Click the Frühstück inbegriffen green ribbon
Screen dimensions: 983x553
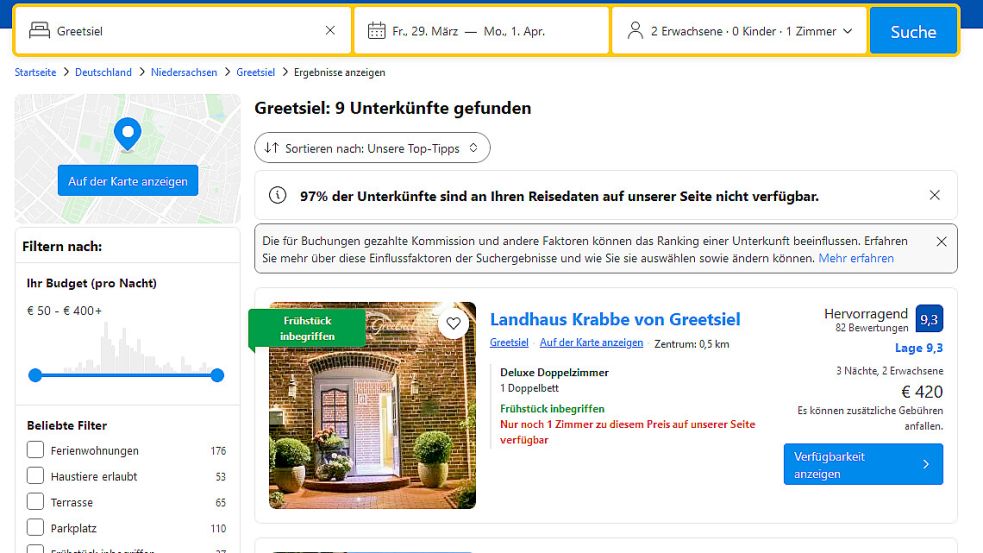(x=307, y=328)
